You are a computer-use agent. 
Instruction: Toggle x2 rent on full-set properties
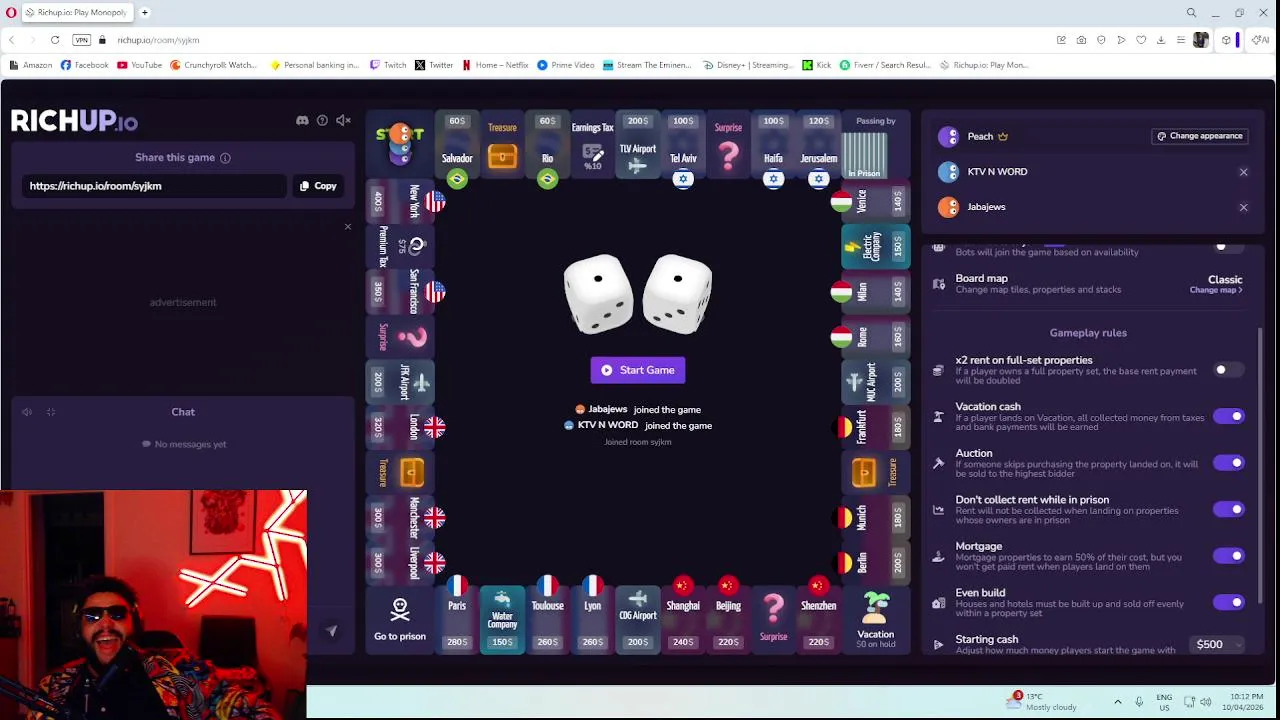point(1228,370)
